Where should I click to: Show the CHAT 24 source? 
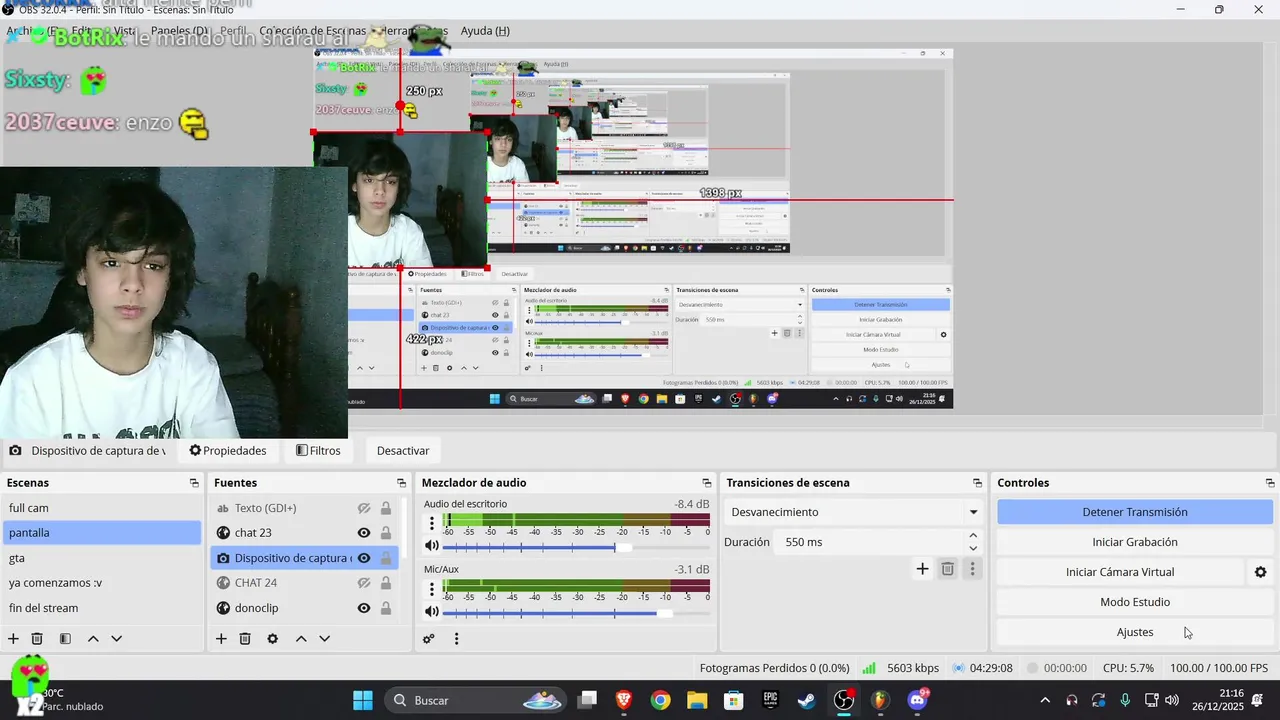pos(364,583)
